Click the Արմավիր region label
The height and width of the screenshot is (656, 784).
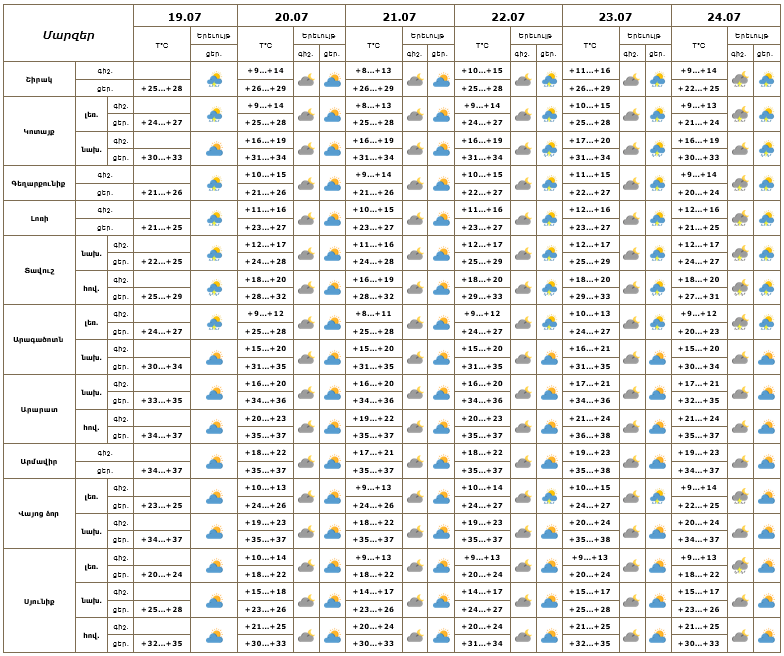(39, 462)
